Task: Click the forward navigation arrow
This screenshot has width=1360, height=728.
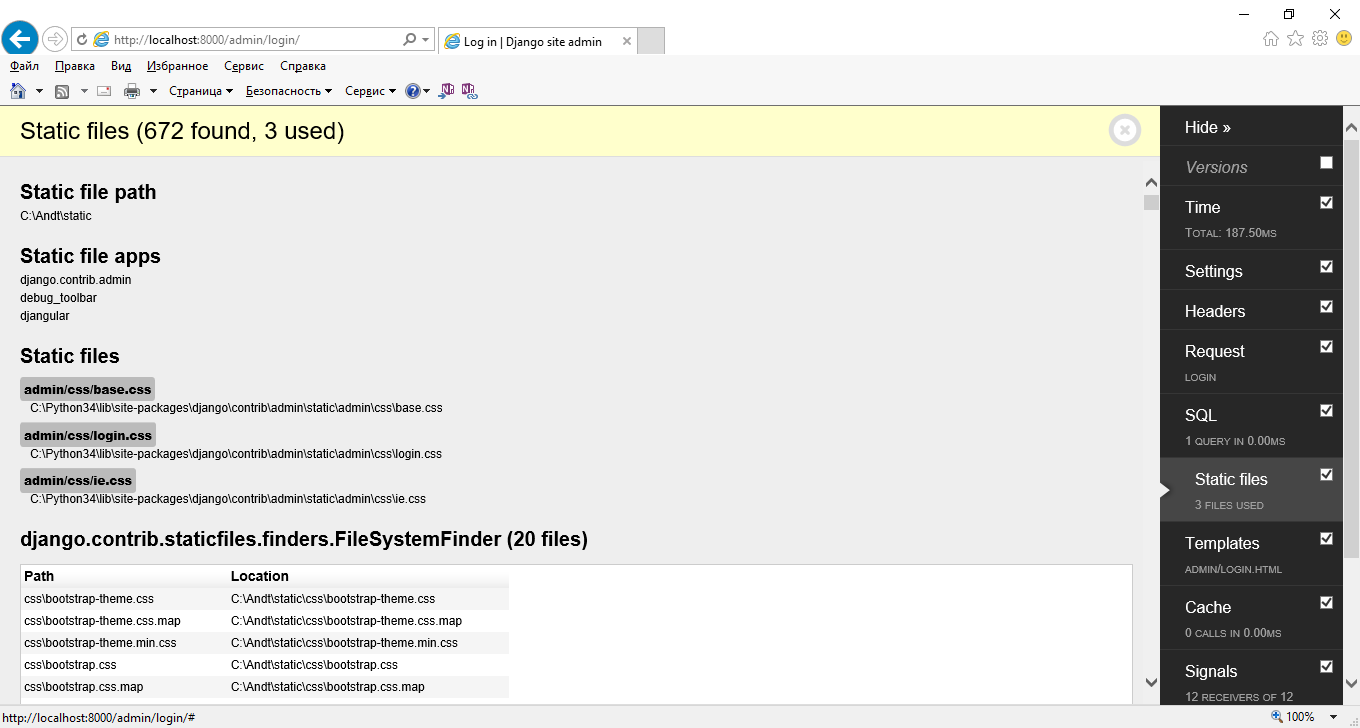Action: pyautogui.click(x=55, y=40)
